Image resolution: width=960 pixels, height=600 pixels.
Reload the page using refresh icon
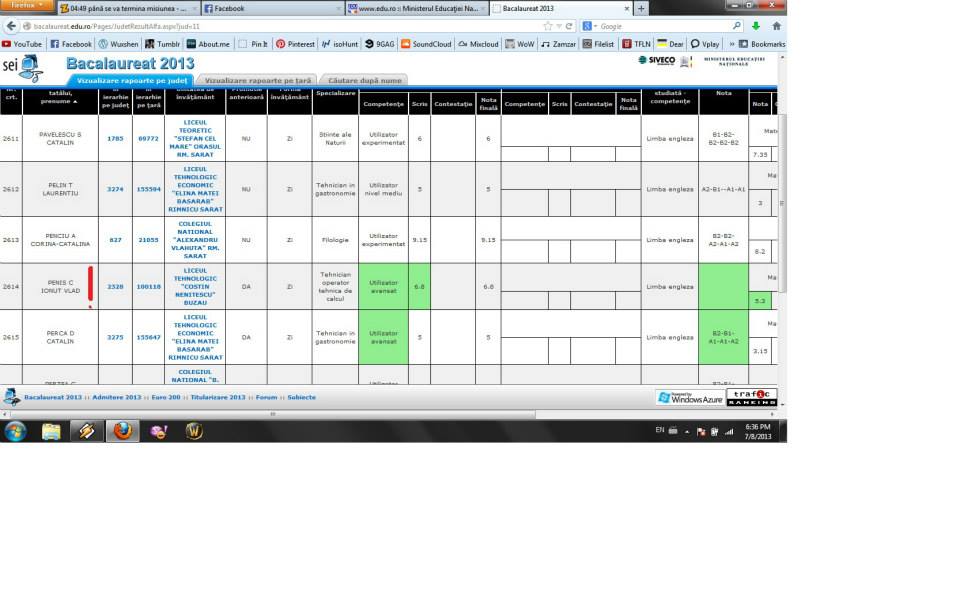[x=570, y=26]
